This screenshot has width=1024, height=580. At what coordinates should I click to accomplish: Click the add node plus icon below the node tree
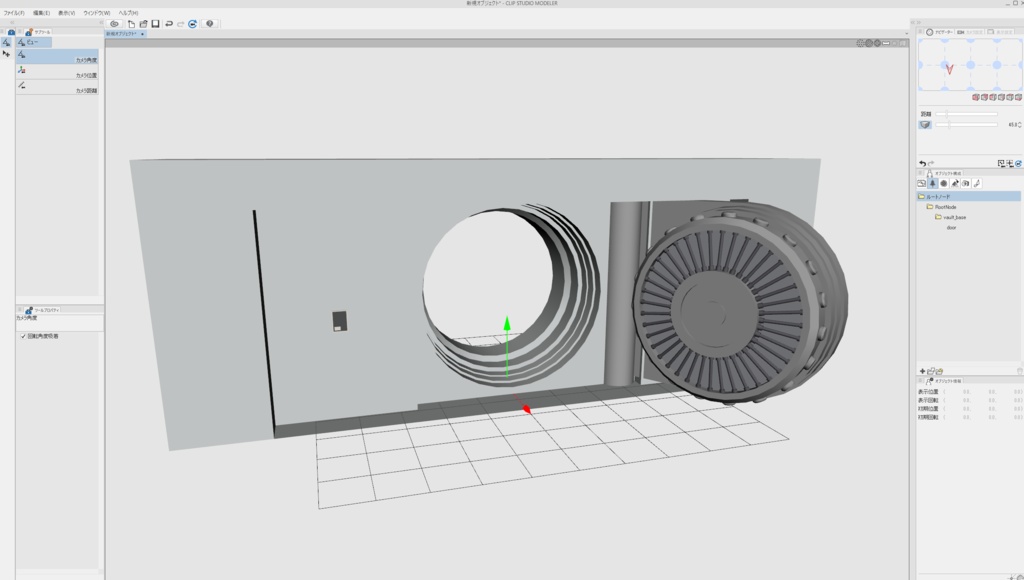922,370
